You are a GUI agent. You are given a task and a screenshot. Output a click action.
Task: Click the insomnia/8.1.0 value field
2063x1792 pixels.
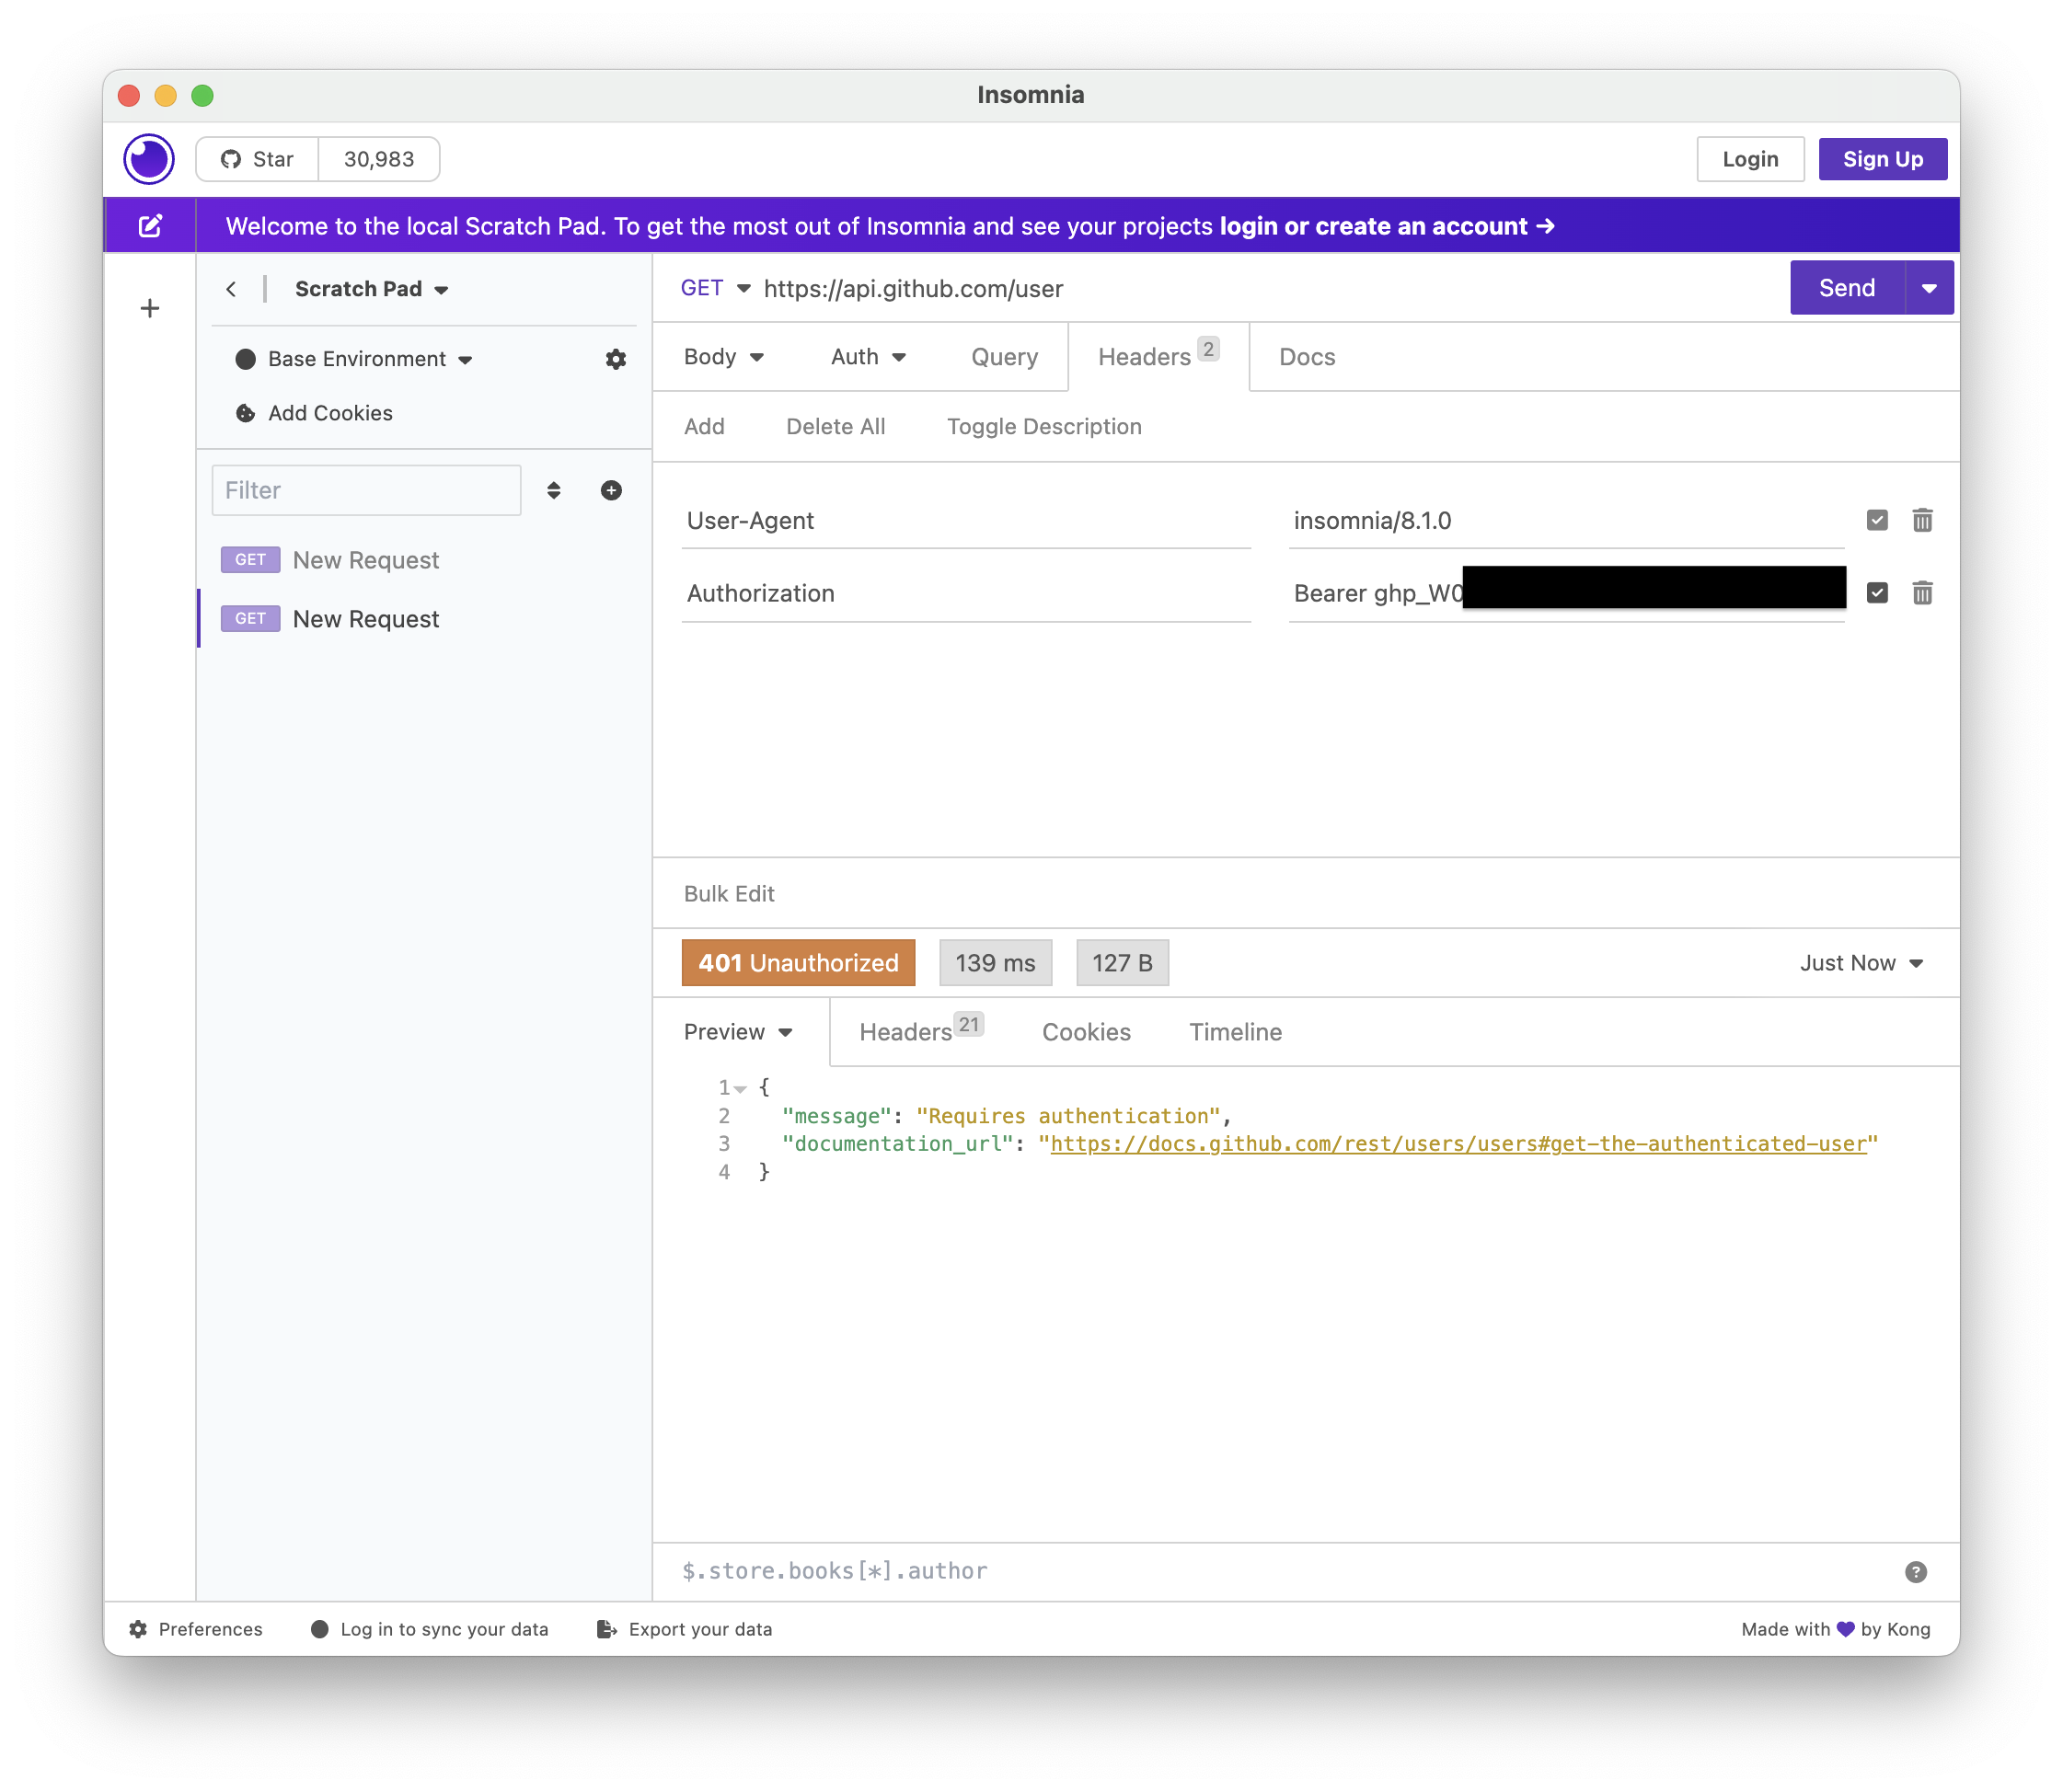pos(1566,521)
